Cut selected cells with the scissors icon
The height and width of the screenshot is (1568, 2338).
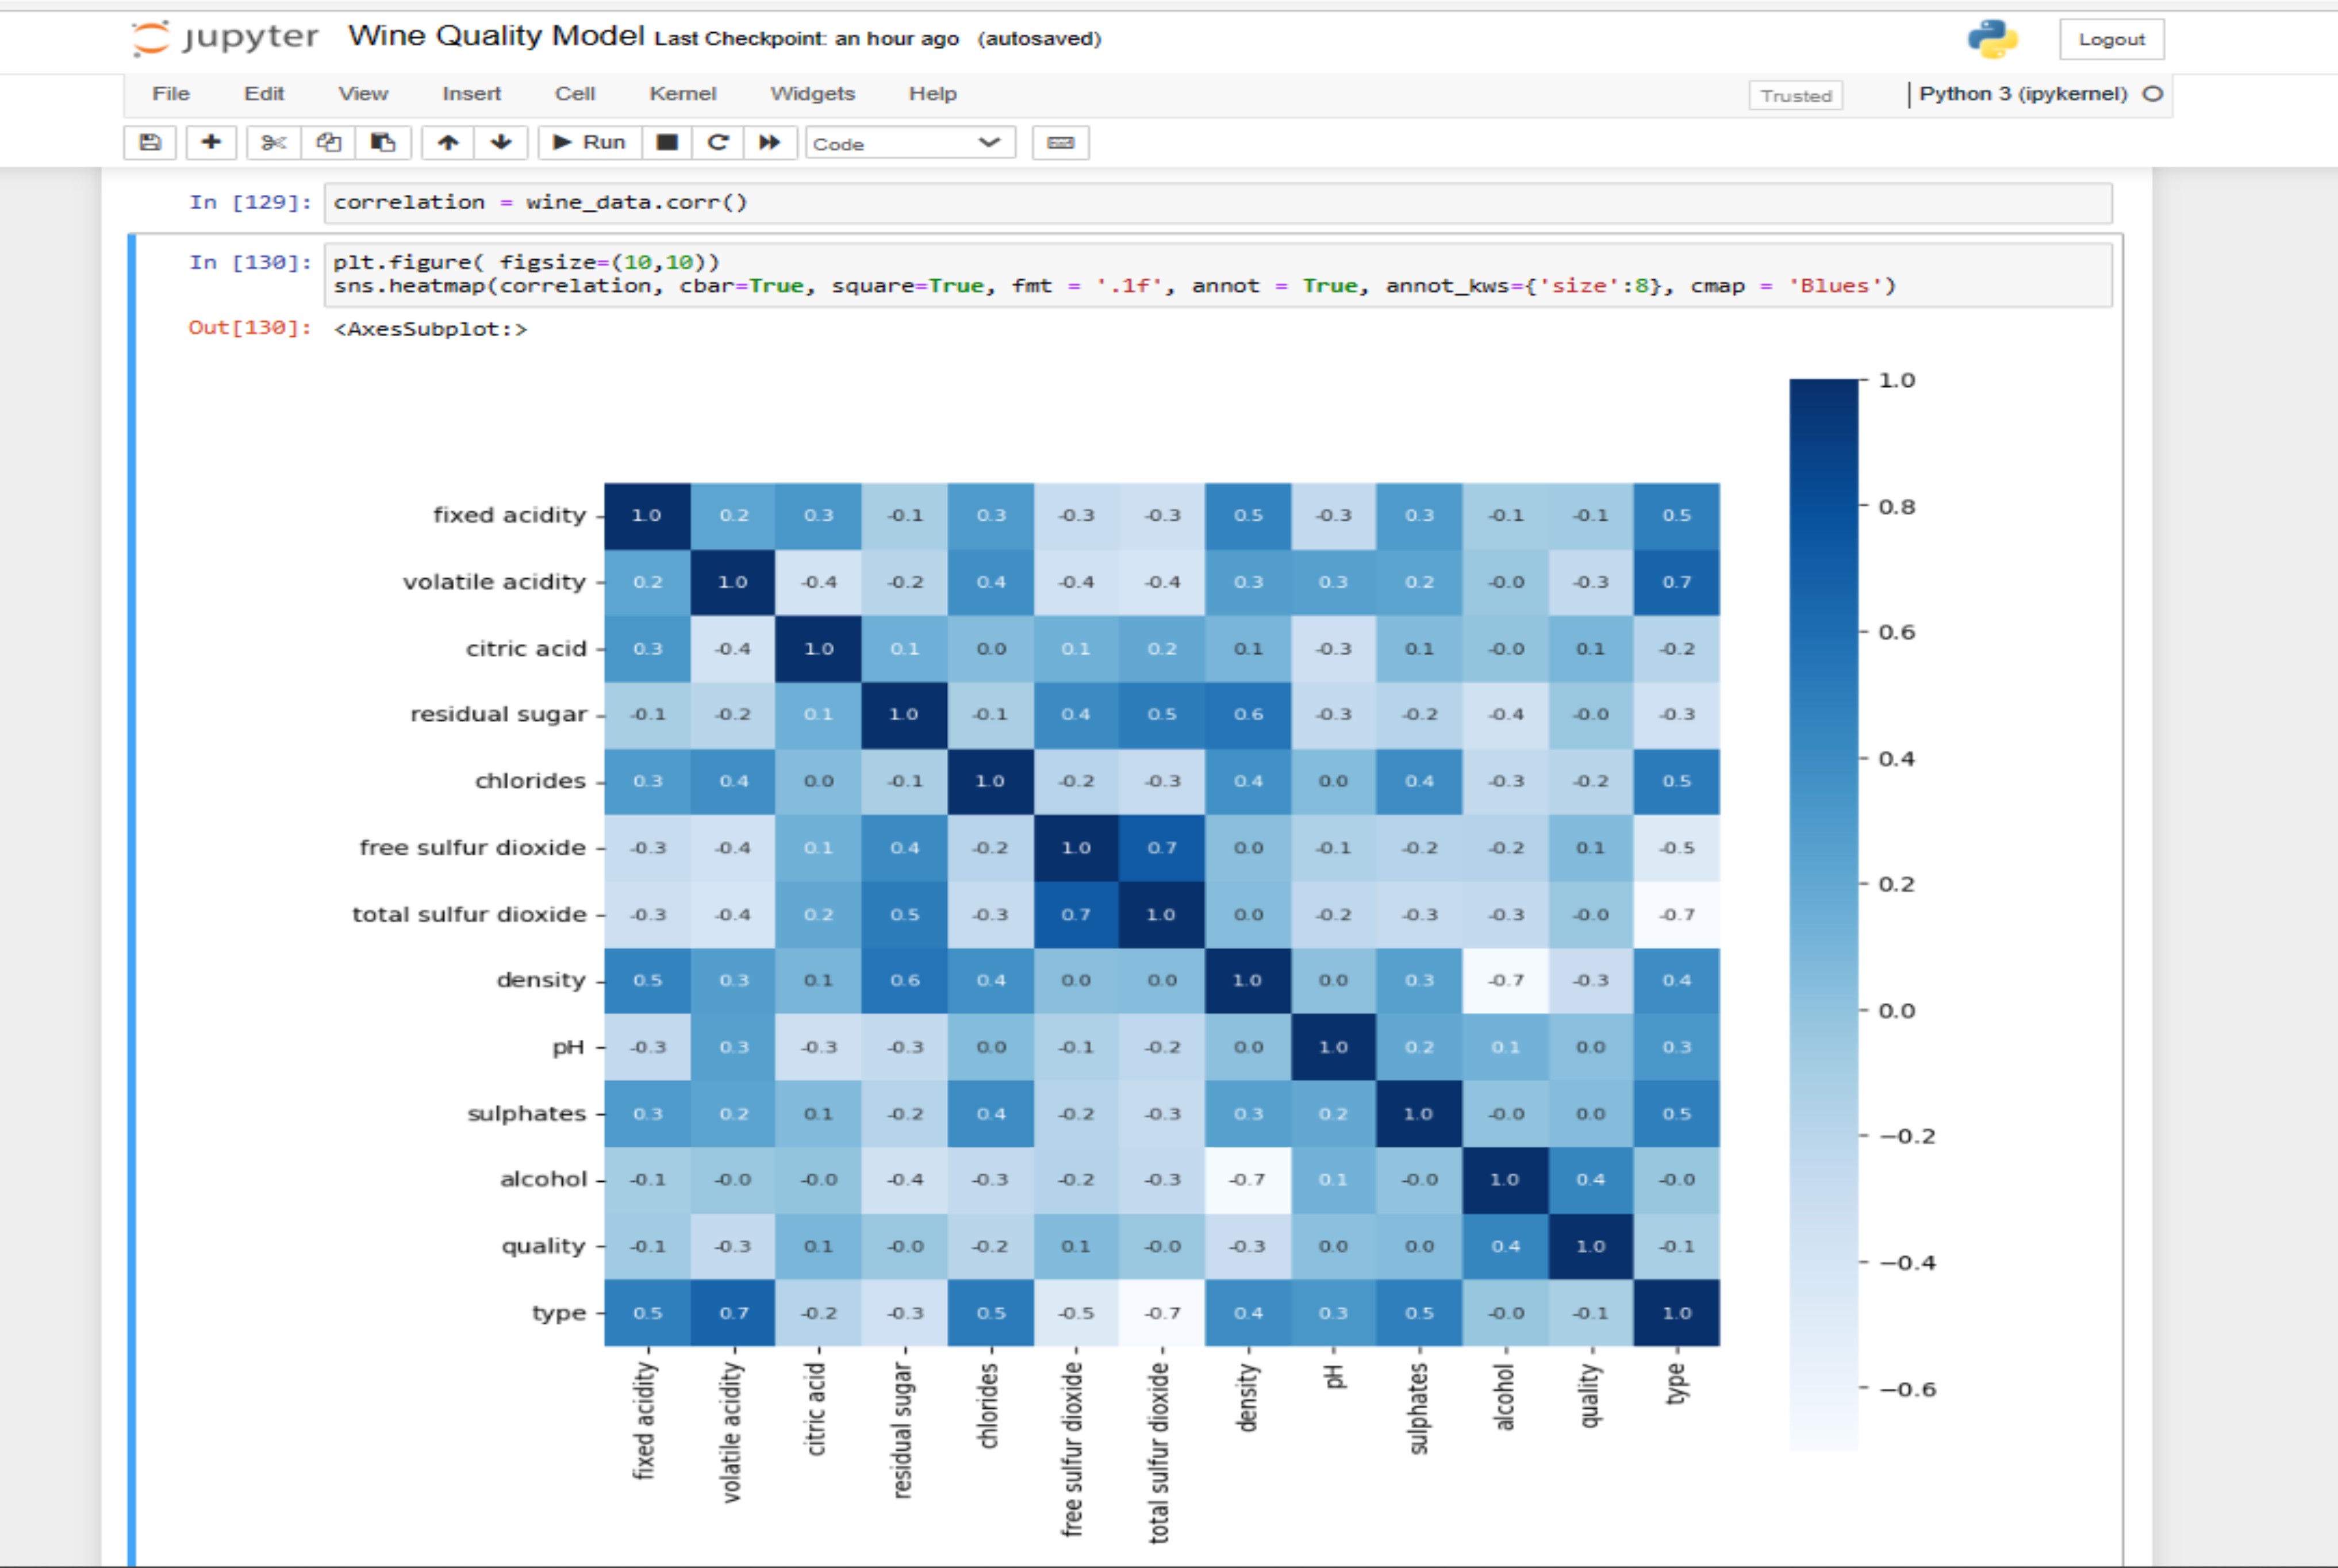[273, 143]
